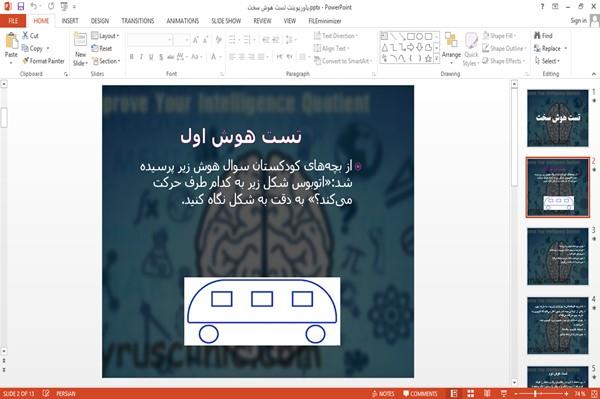Switch to the VIEW tab
Screen dimensions: 600x399
[x=290, y=21]
